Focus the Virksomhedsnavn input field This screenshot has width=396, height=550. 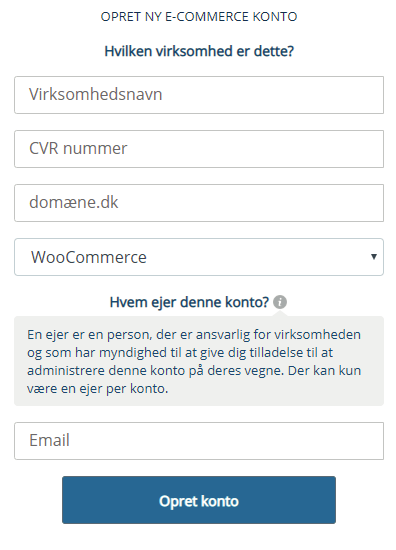[x=199, y=95]
